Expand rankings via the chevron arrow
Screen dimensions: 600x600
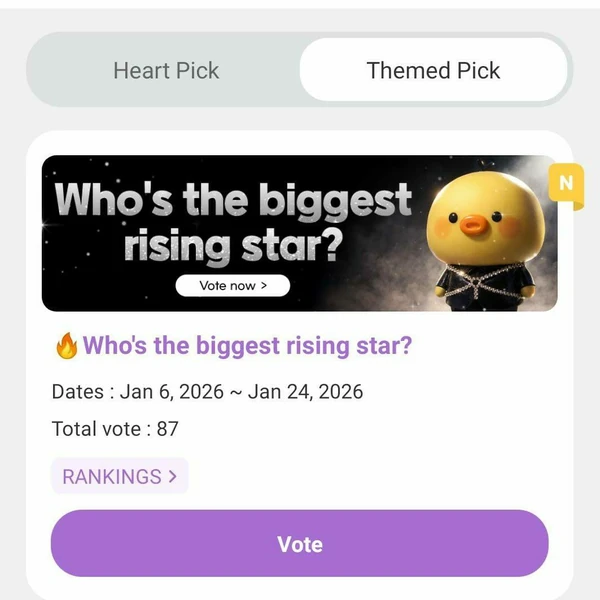click(x=173, y=476)
